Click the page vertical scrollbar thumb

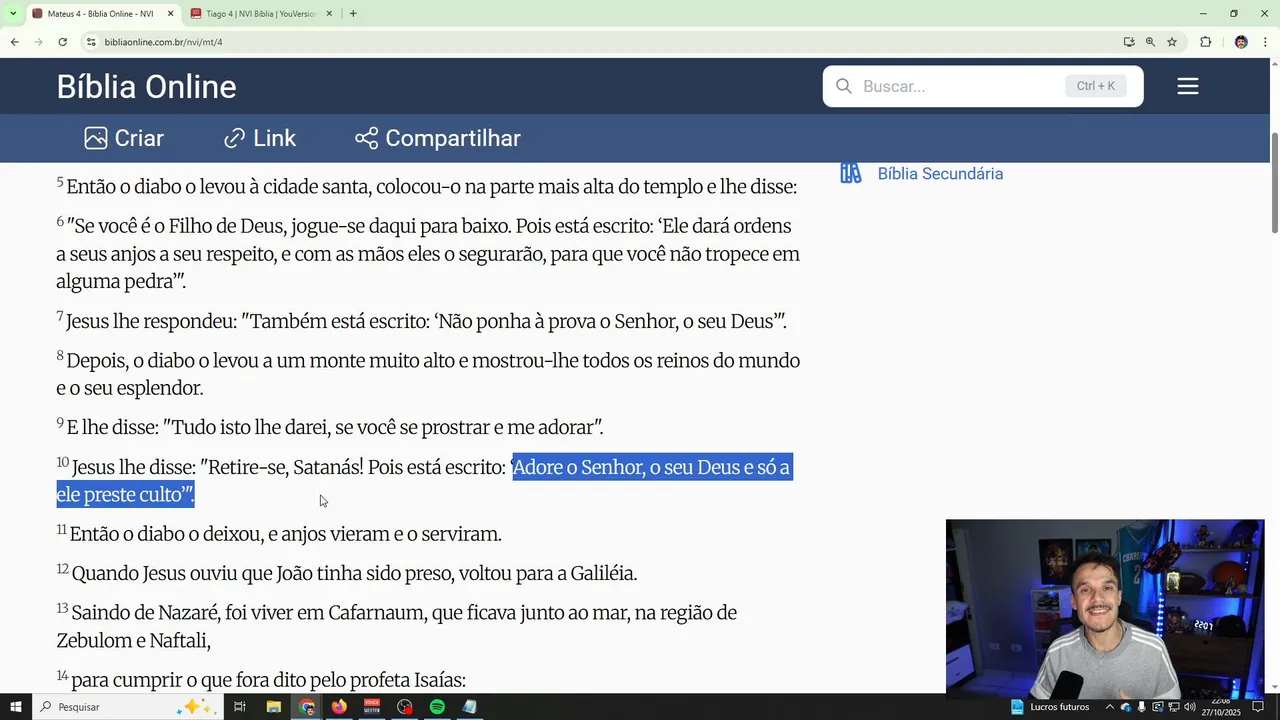click(1274, 182)
